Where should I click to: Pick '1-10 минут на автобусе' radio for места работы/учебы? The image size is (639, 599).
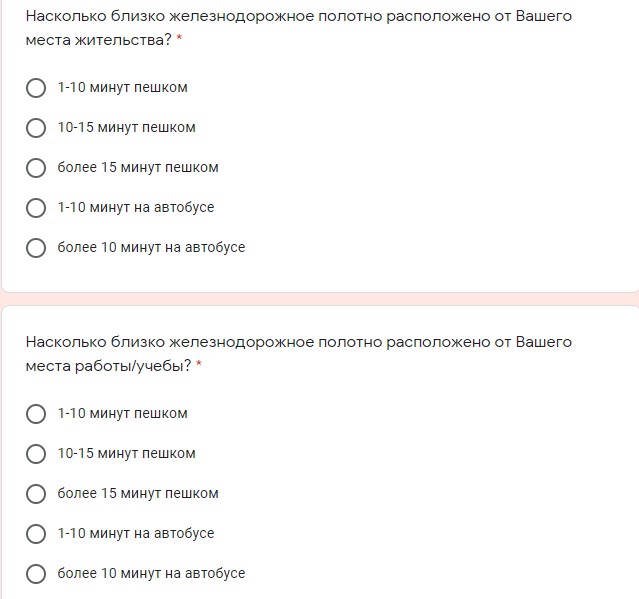[x=36, y=534]
